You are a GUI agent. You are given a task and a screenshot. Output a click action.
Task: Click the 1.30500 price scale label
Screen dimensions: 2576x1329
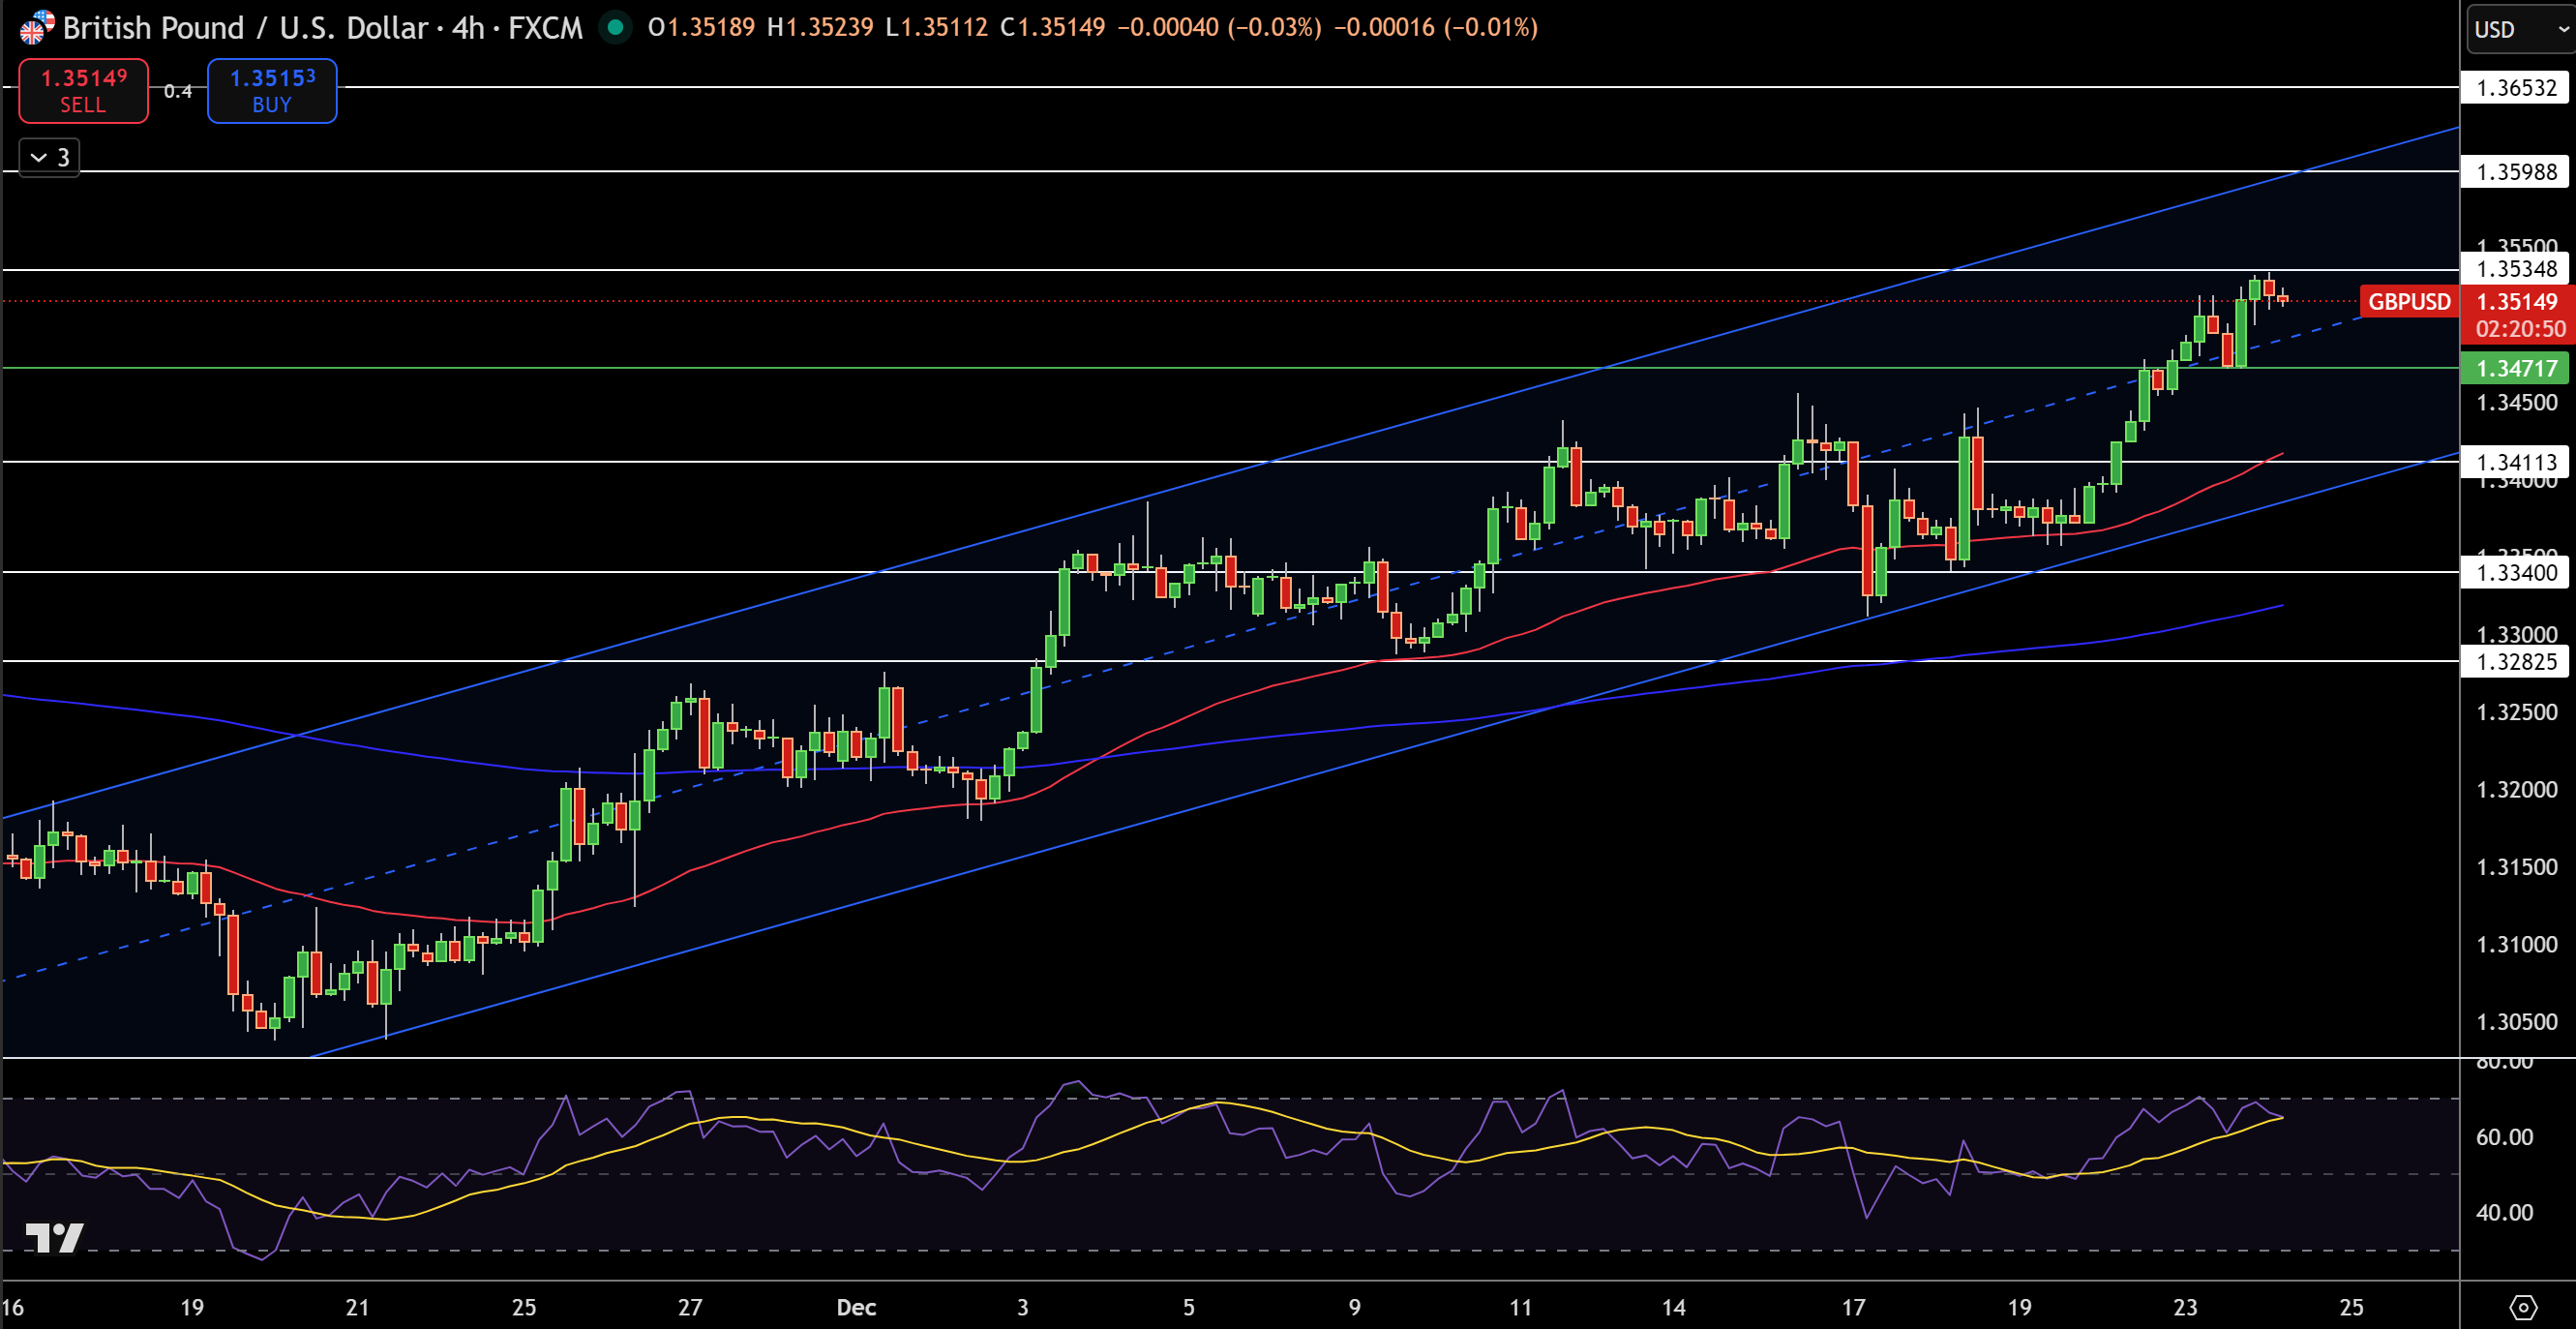[x=2516, y=1022]
